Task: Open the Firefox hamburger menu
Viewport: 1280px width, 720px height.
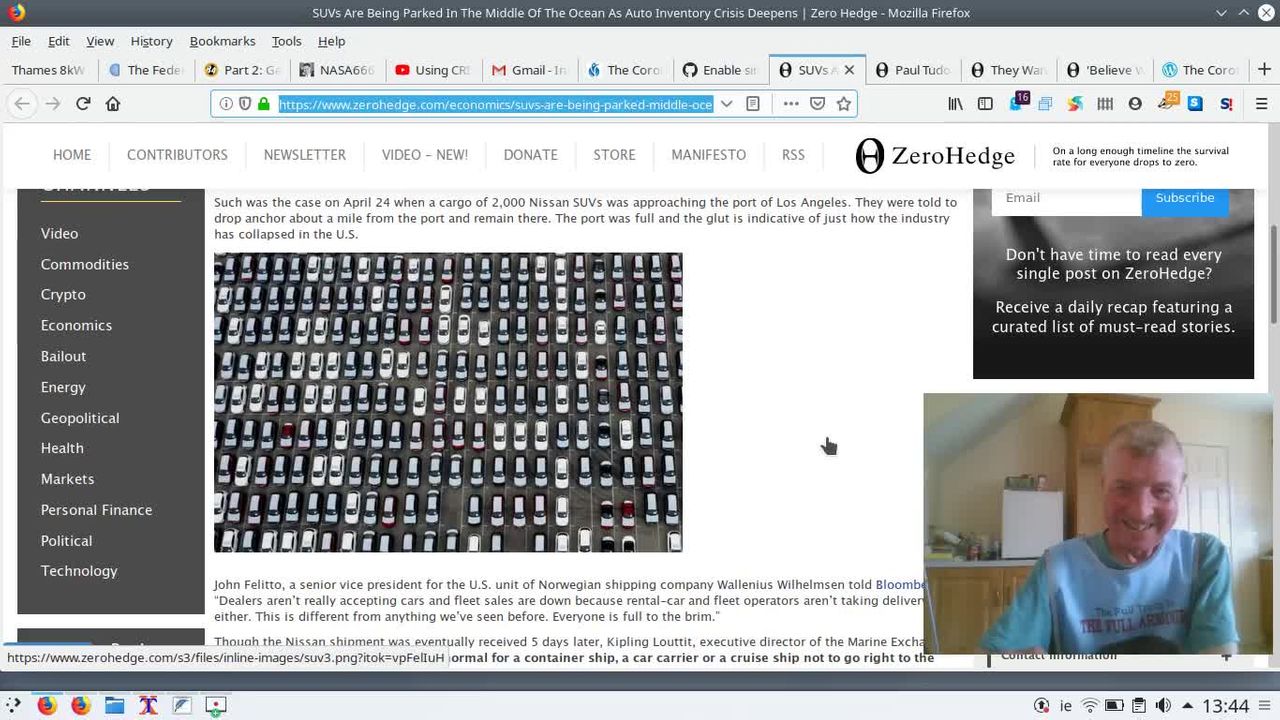Action: click(x=1261, y=104)
